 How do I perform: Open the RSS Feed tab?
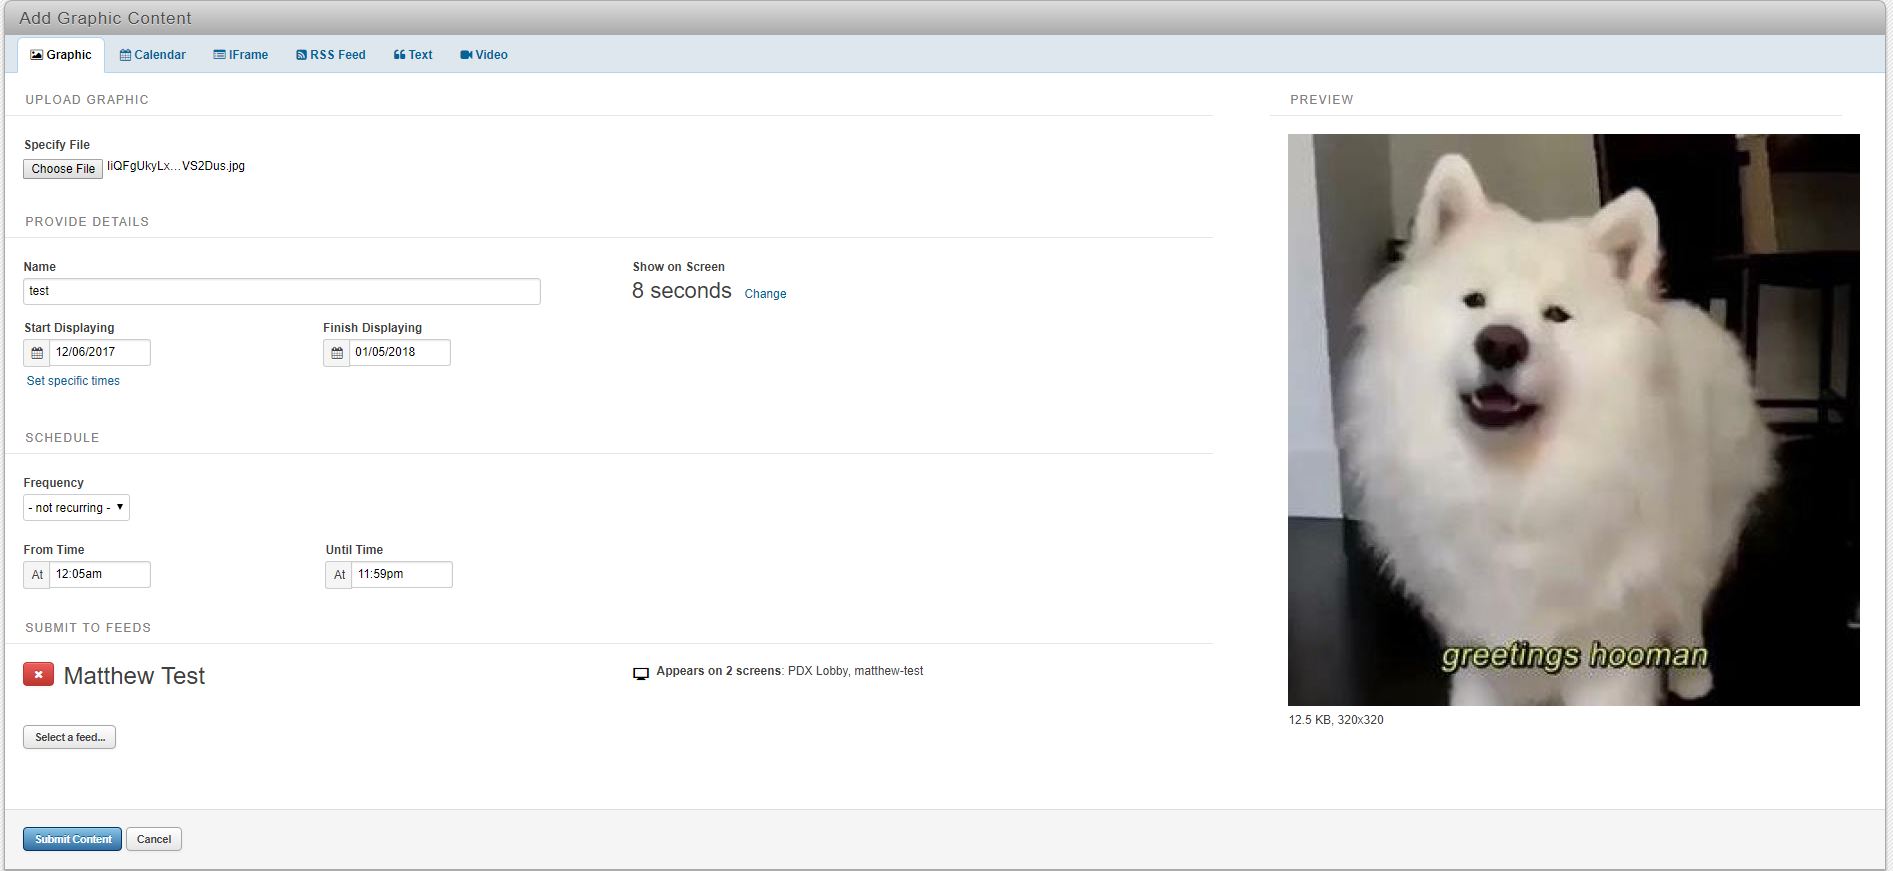[x=331, y=55]
